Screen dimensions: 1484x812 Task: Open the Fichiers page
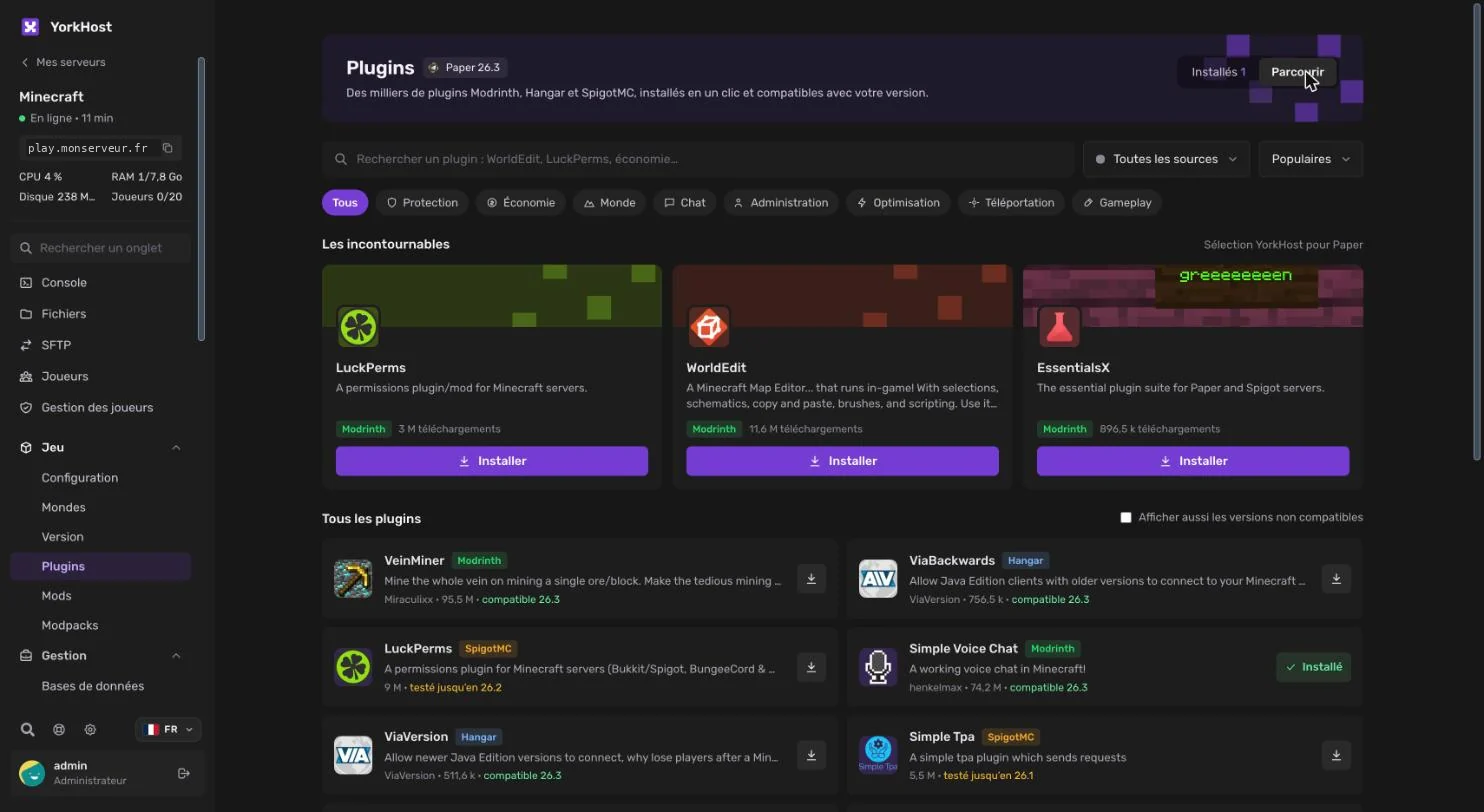click(100, 314)
